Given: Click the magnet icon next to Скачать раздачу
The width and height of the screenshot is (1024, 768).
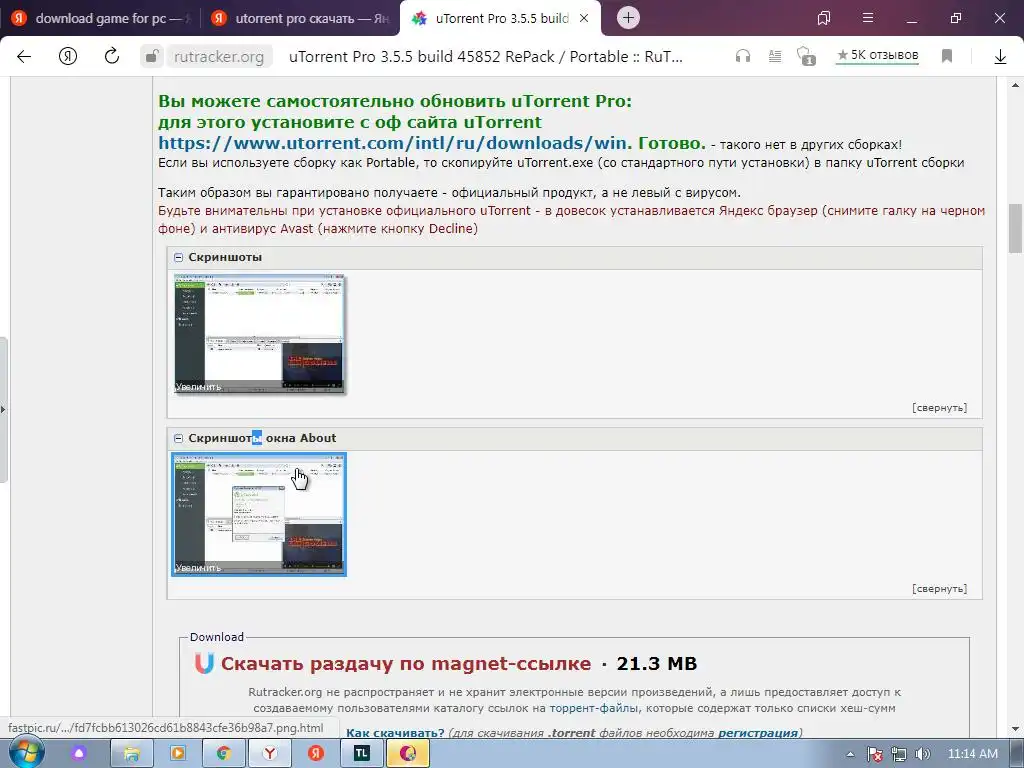Looking at the screenshot, I should (204, 663).
